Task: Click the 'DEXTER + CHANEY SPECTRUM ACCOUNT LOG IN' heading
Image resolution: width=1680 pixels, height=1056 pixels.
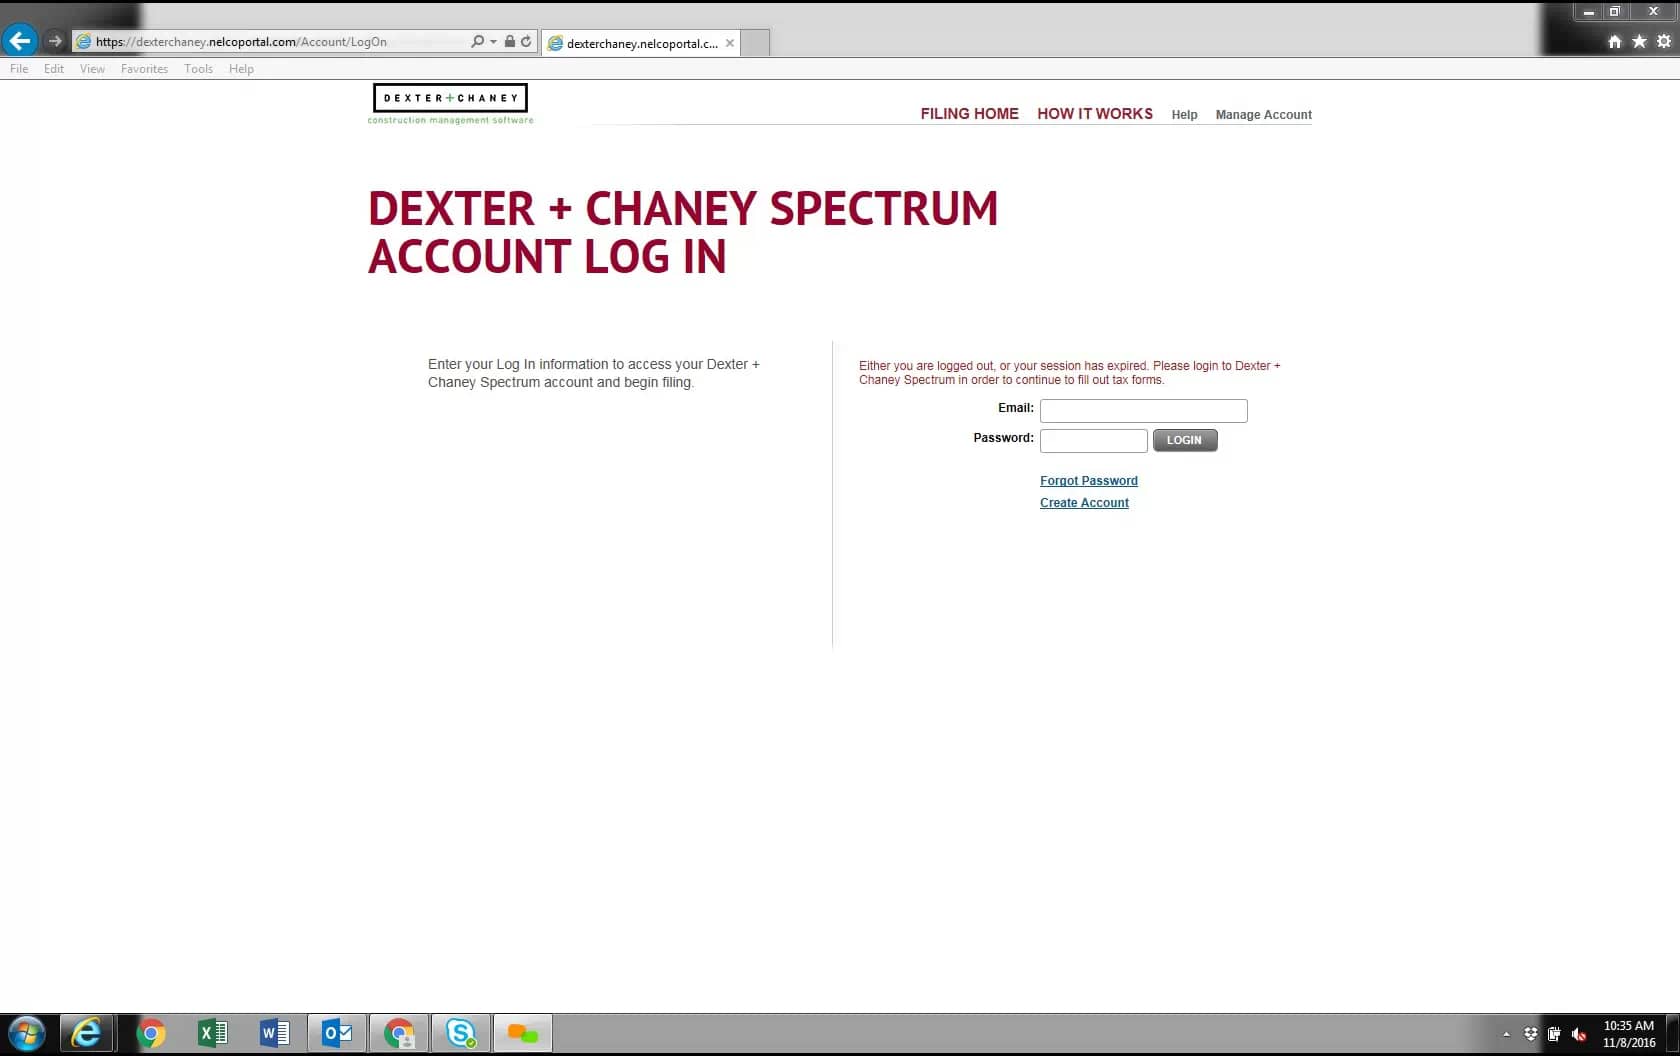Action: (683, 232)
